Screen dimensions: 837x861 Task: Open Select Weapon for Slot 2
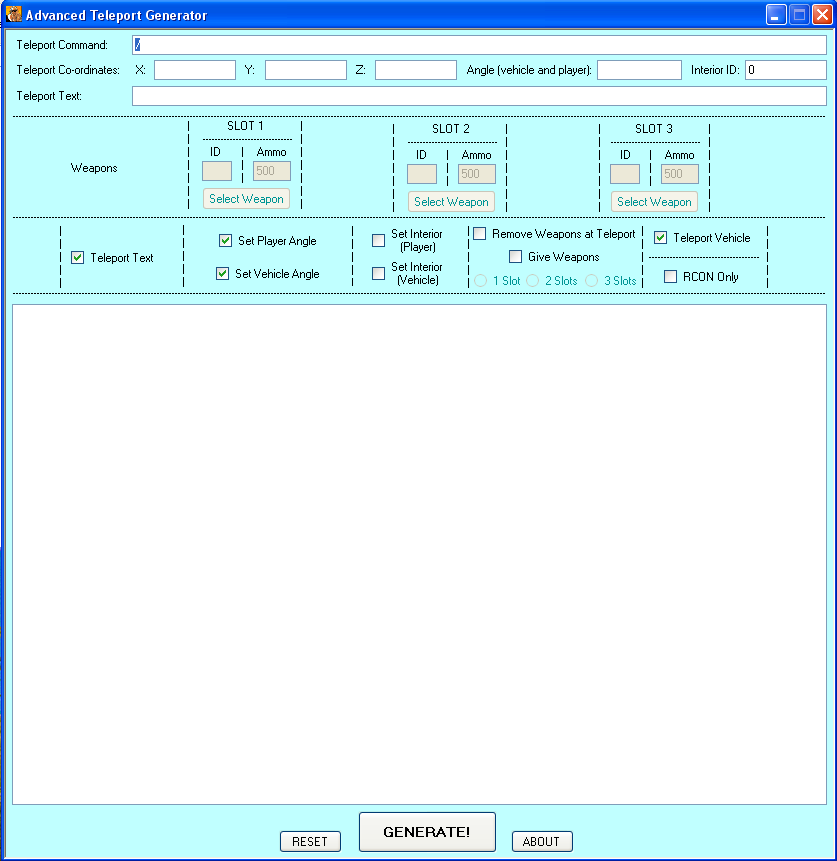(451, 202)
